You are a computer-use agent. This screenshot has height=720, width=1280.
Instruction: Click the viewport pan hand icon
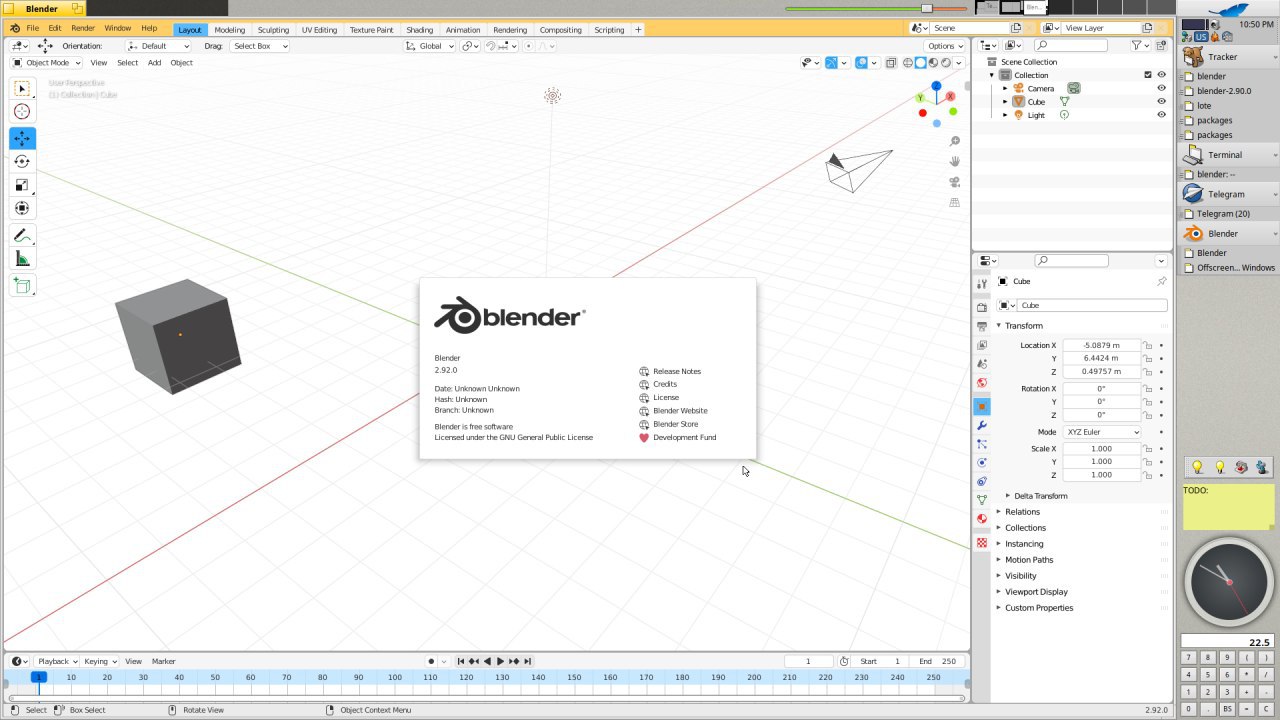[x=955, y=161]
